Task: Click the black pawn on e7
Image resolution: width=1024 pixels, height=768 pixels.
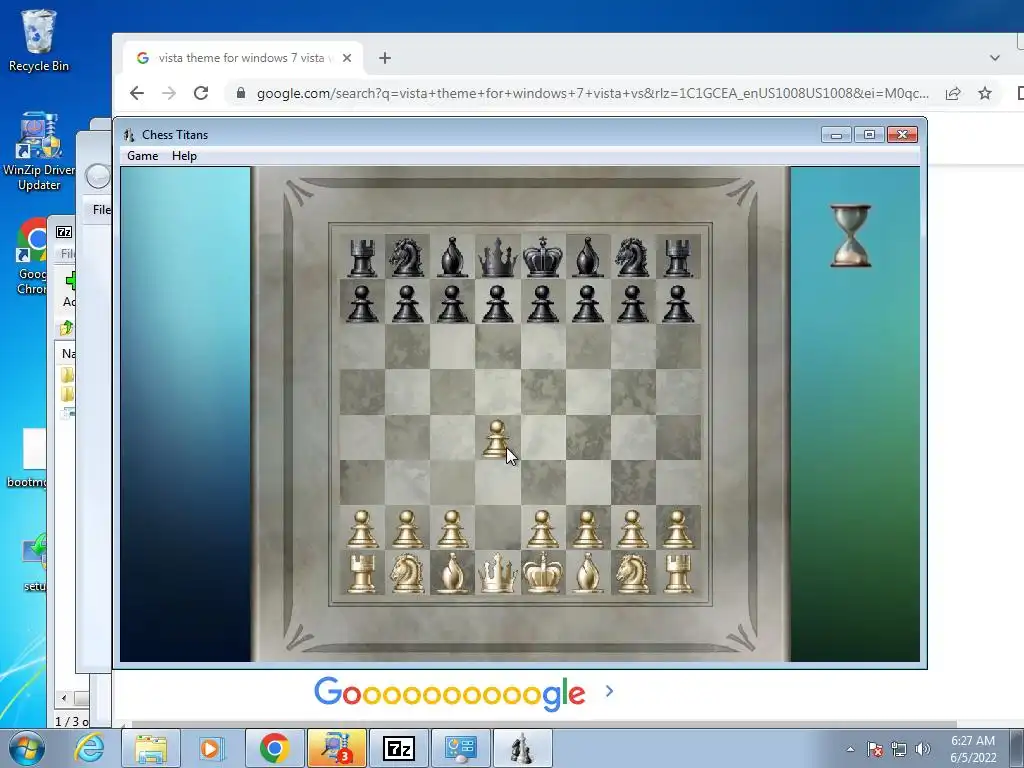Action: [543, 304]
